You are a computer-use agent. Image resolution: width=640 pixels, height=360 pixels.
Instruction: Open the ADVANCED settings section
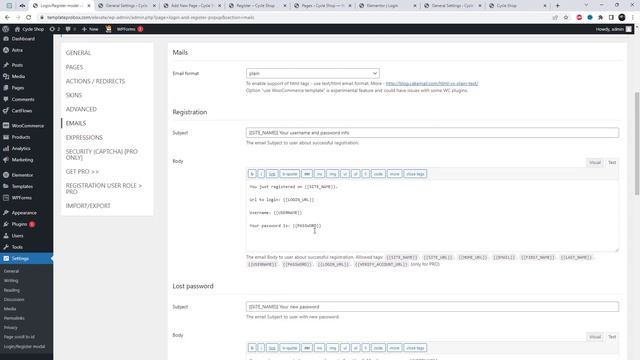(x=81, y=109)
